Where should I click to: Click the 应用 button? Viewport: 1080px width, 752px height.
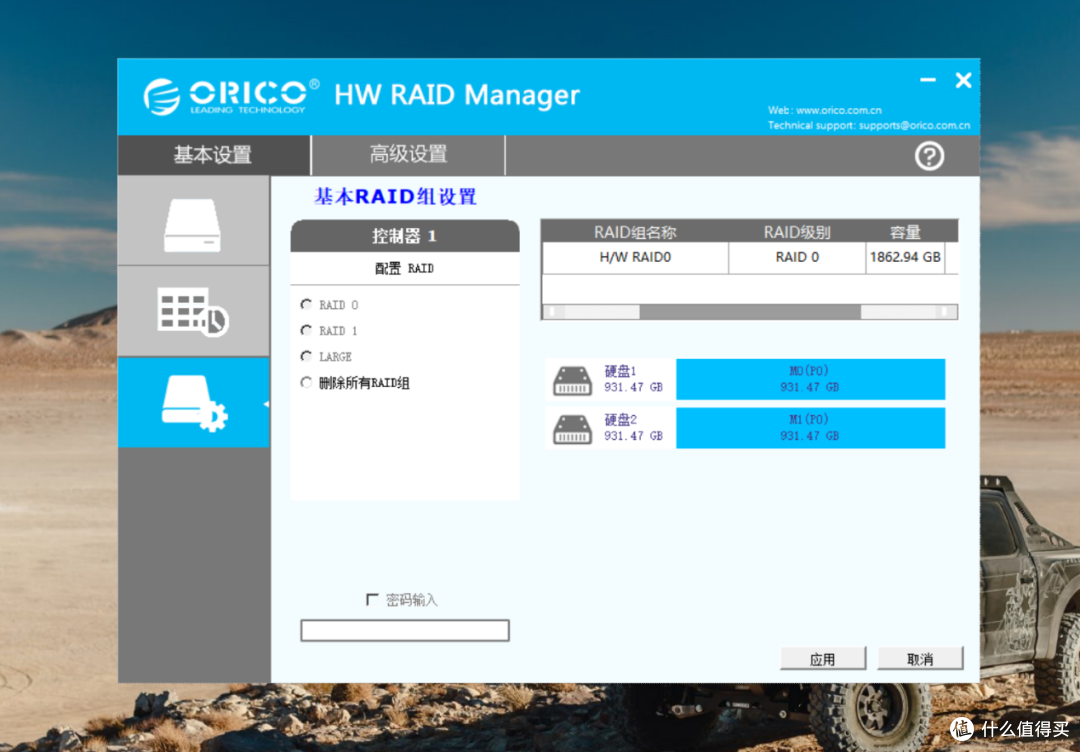pyautogui.click(x=822, y=659)
